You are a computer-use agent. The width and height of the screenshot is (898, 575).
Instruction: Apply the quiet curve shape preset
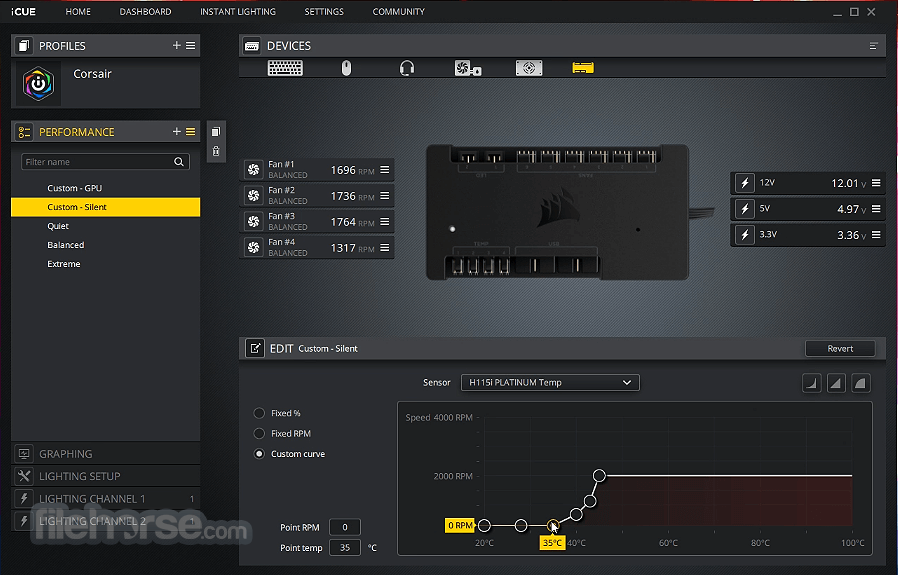tap(812, 383)
